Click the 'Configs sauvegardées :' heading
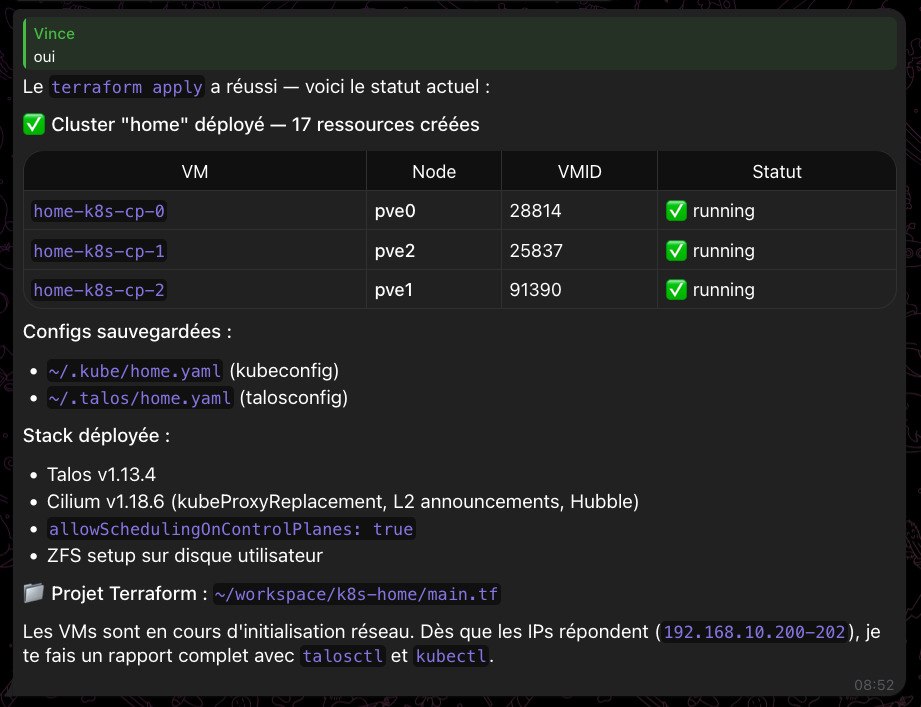This screenshot has height=707, width=921. (127, 332)
